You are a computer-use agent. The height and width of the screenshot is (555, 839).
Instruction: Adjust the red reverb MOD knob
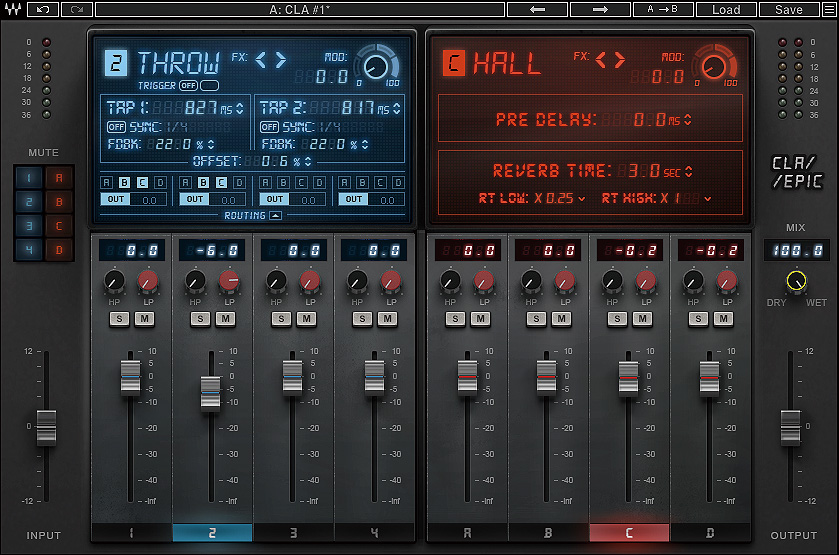(714, 67)
